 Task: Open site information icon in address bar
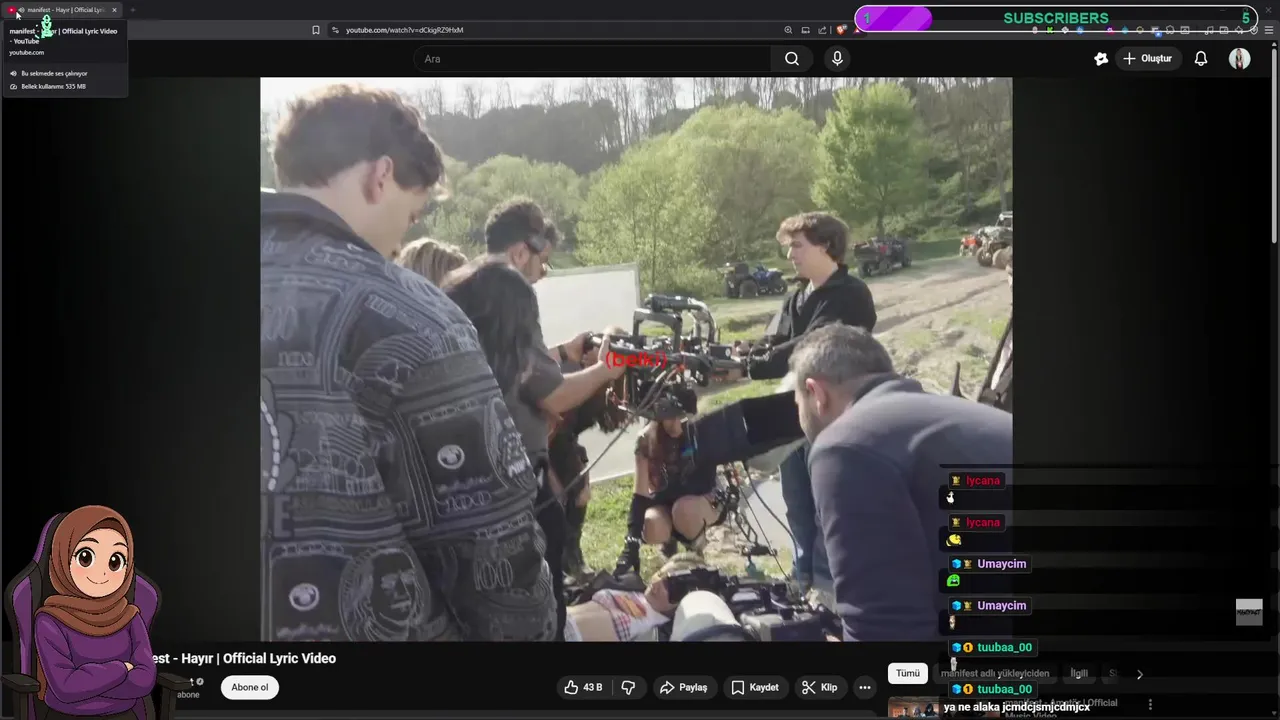[335, 30]
